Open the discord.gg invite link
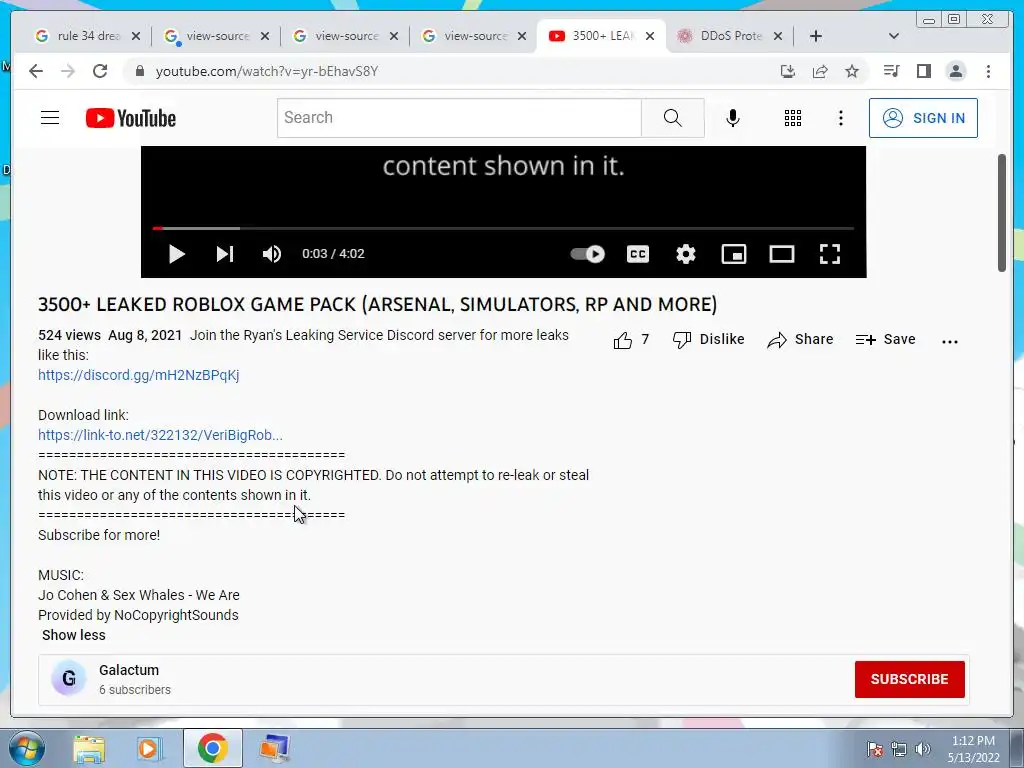Image resolution: width=1024 pixels, height=768 pixels. (138, 376)
